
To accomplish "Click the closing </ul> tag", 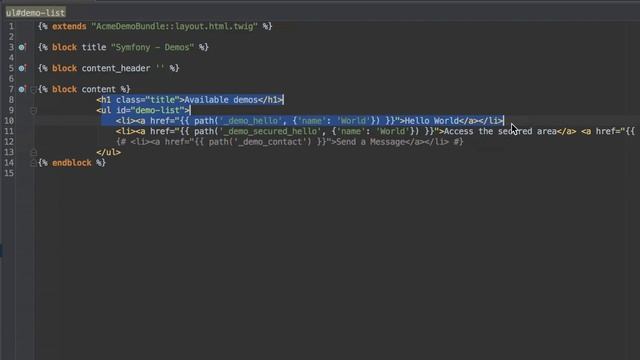I will (109, 152).
